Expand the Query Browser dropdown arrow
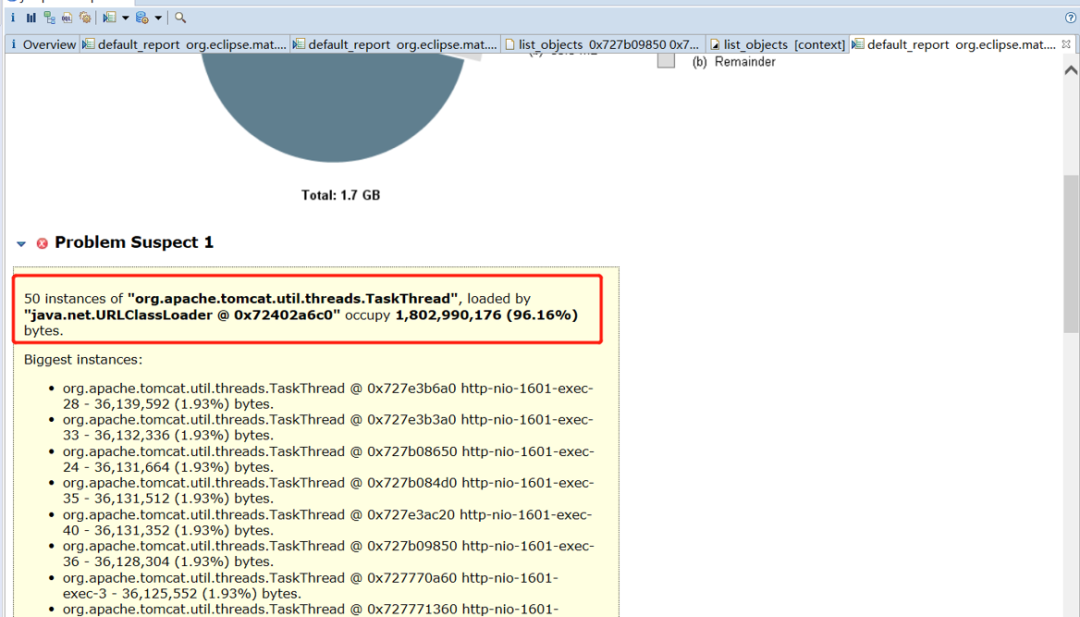The width and height of the screenshot is (1080, 617). click(x=158, y=18)
